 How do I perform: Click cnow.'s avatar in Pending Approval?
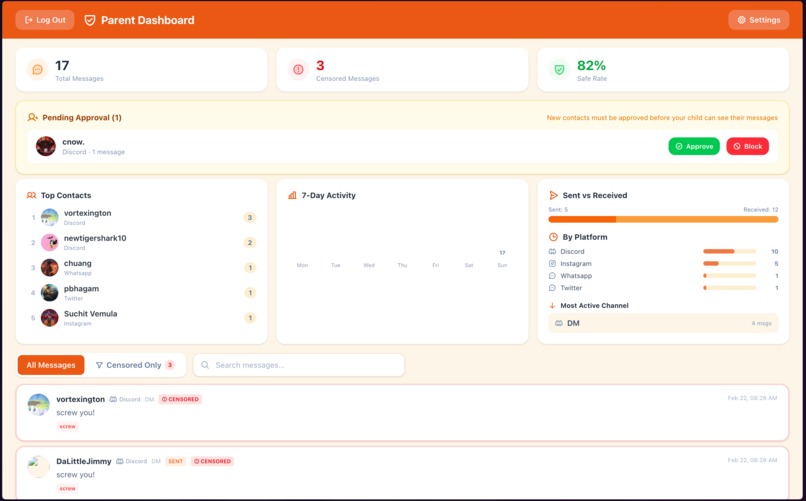pyautogui.click(x=46, y=146)
